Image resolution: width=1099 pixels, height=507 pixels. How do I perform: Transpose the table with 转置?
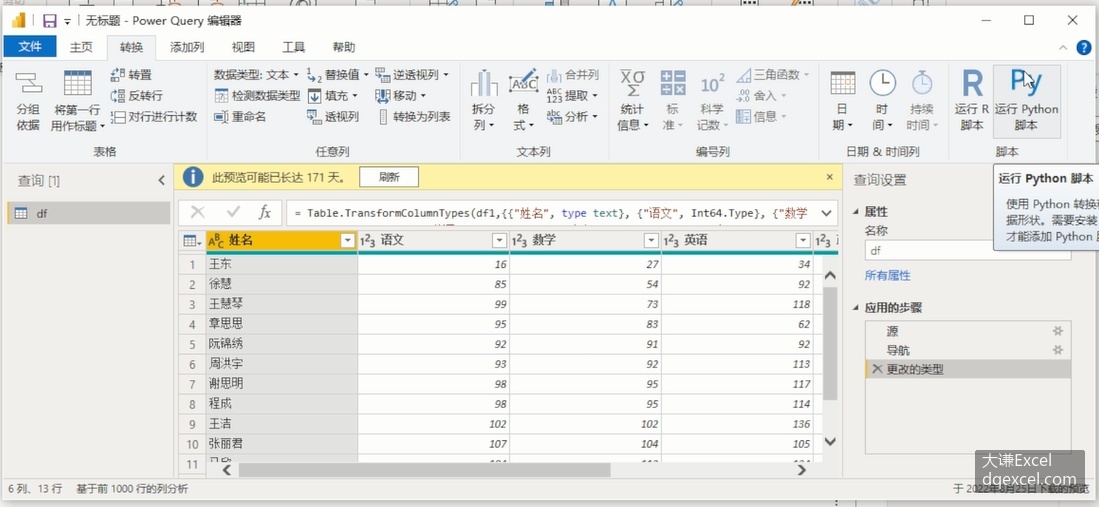[131, 74]
